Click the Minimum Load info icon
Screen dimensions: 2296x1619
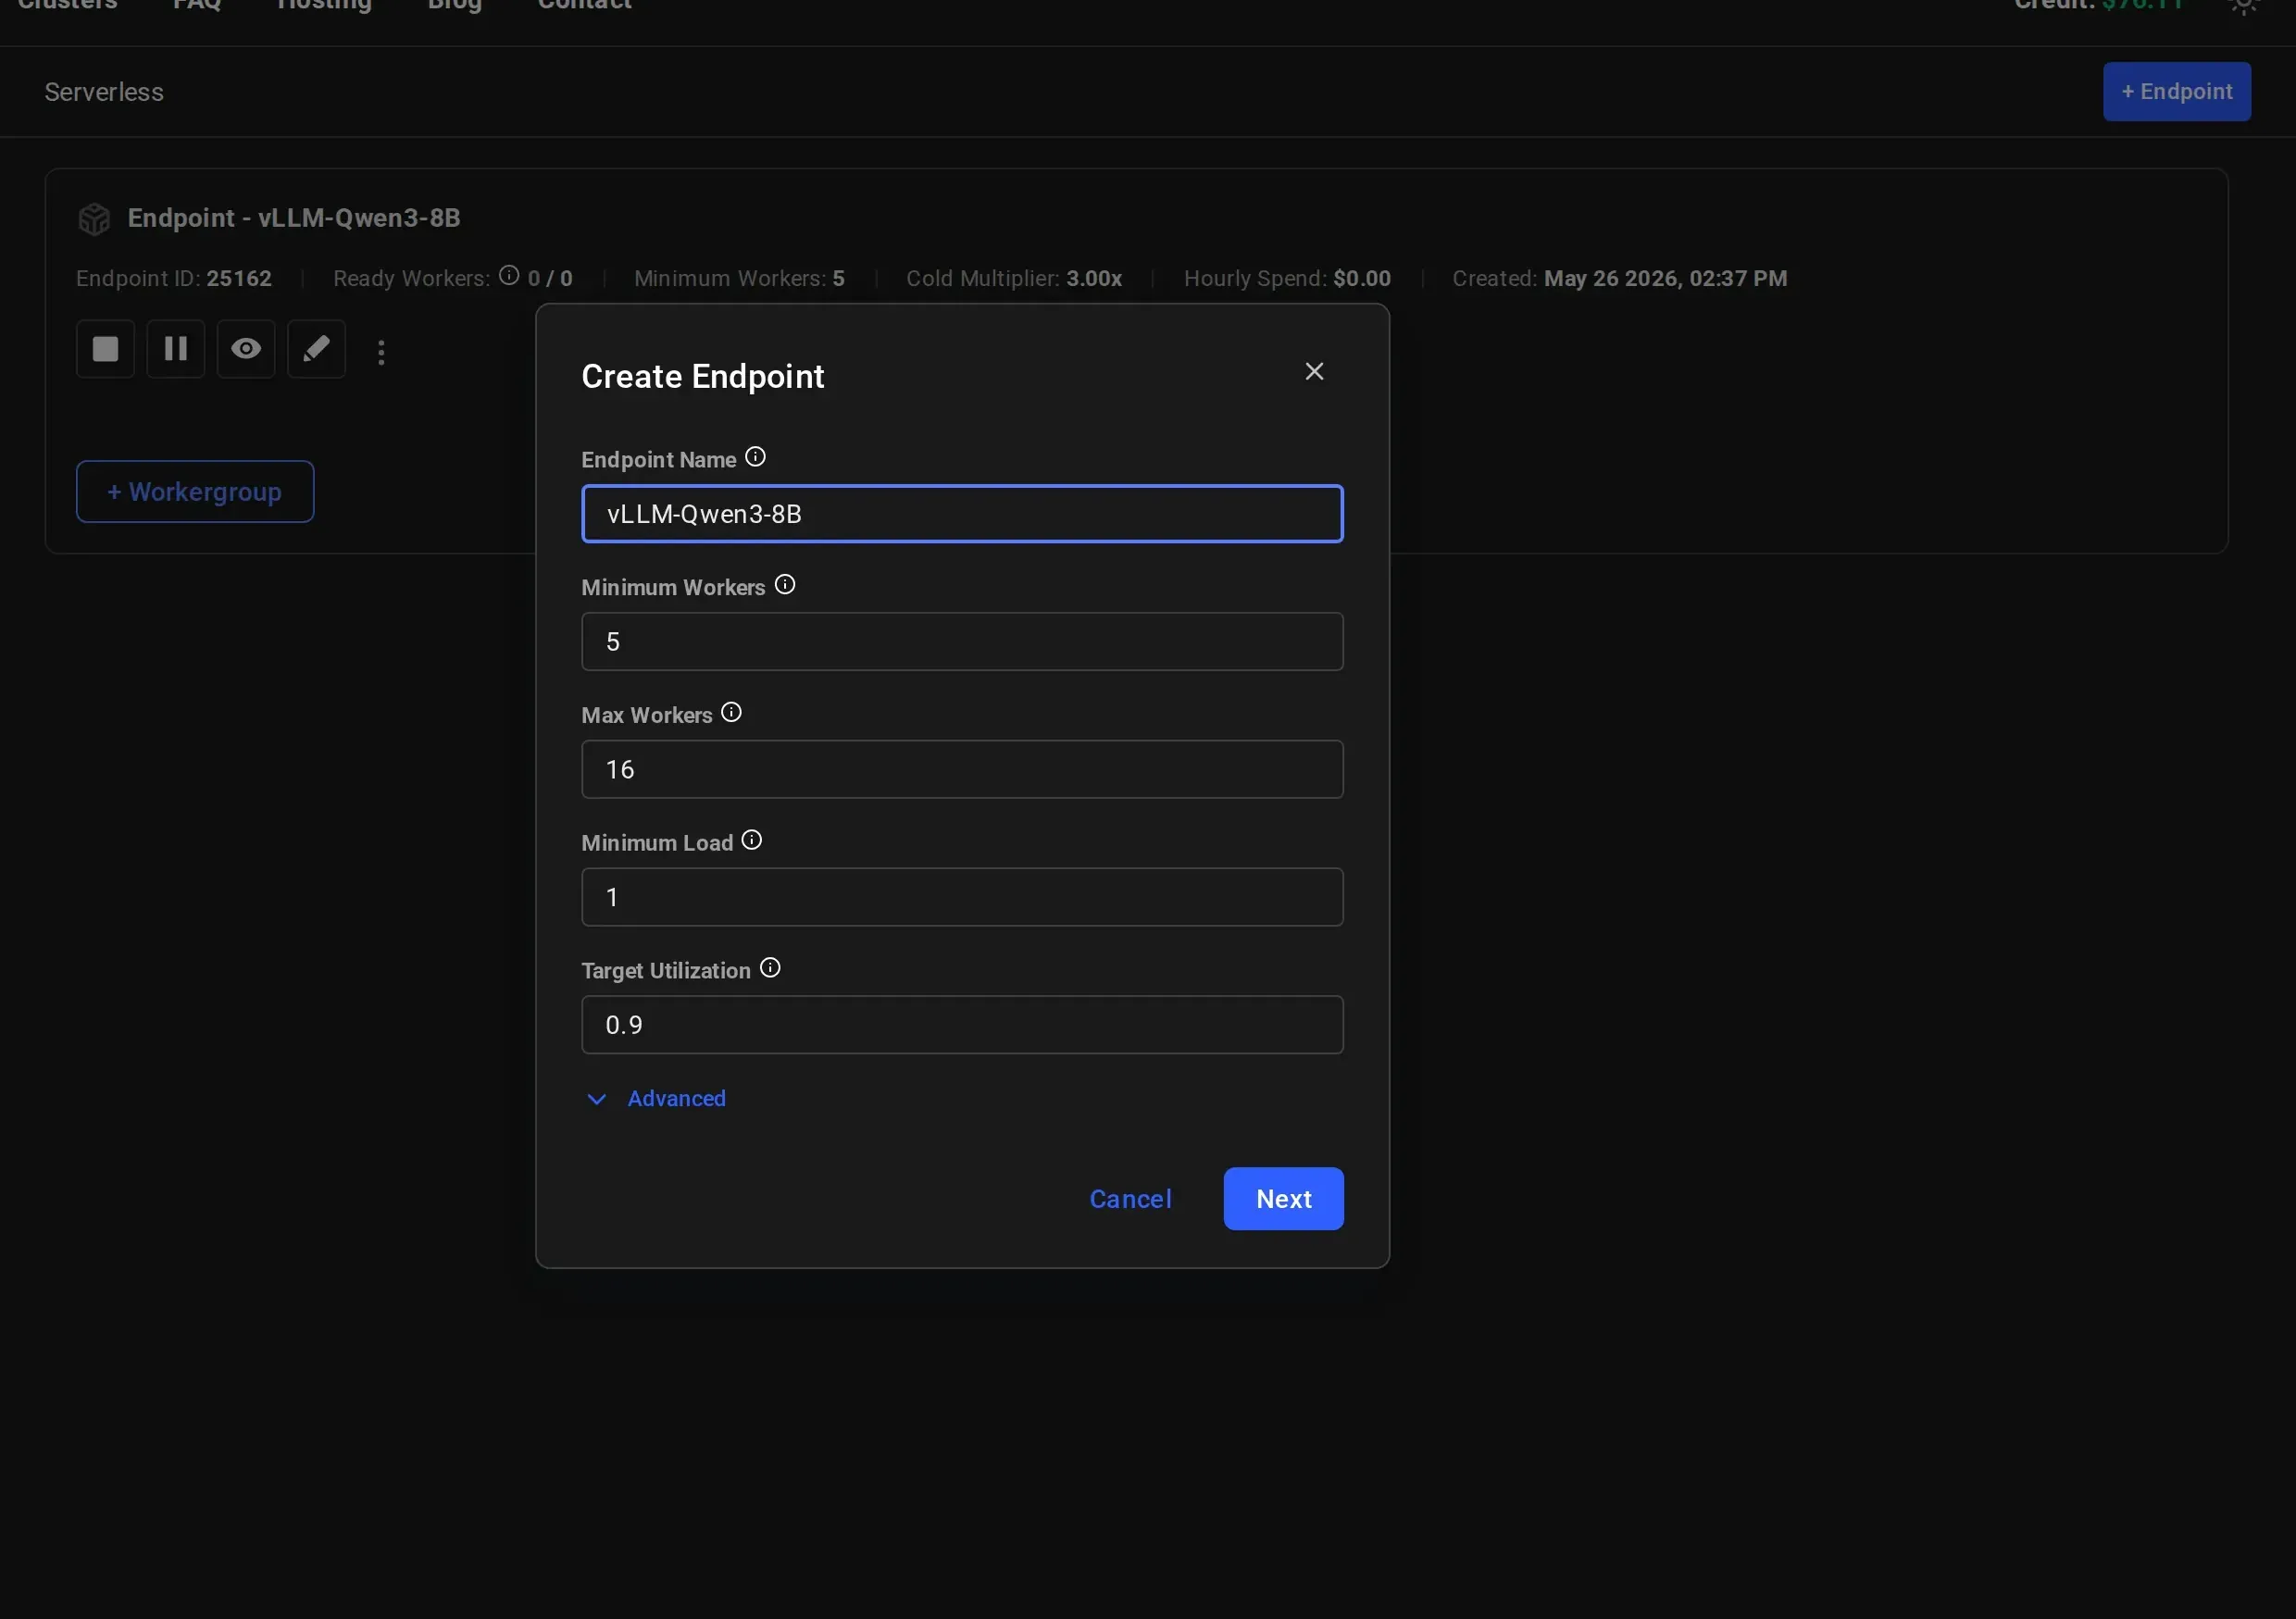pos(751,840)
